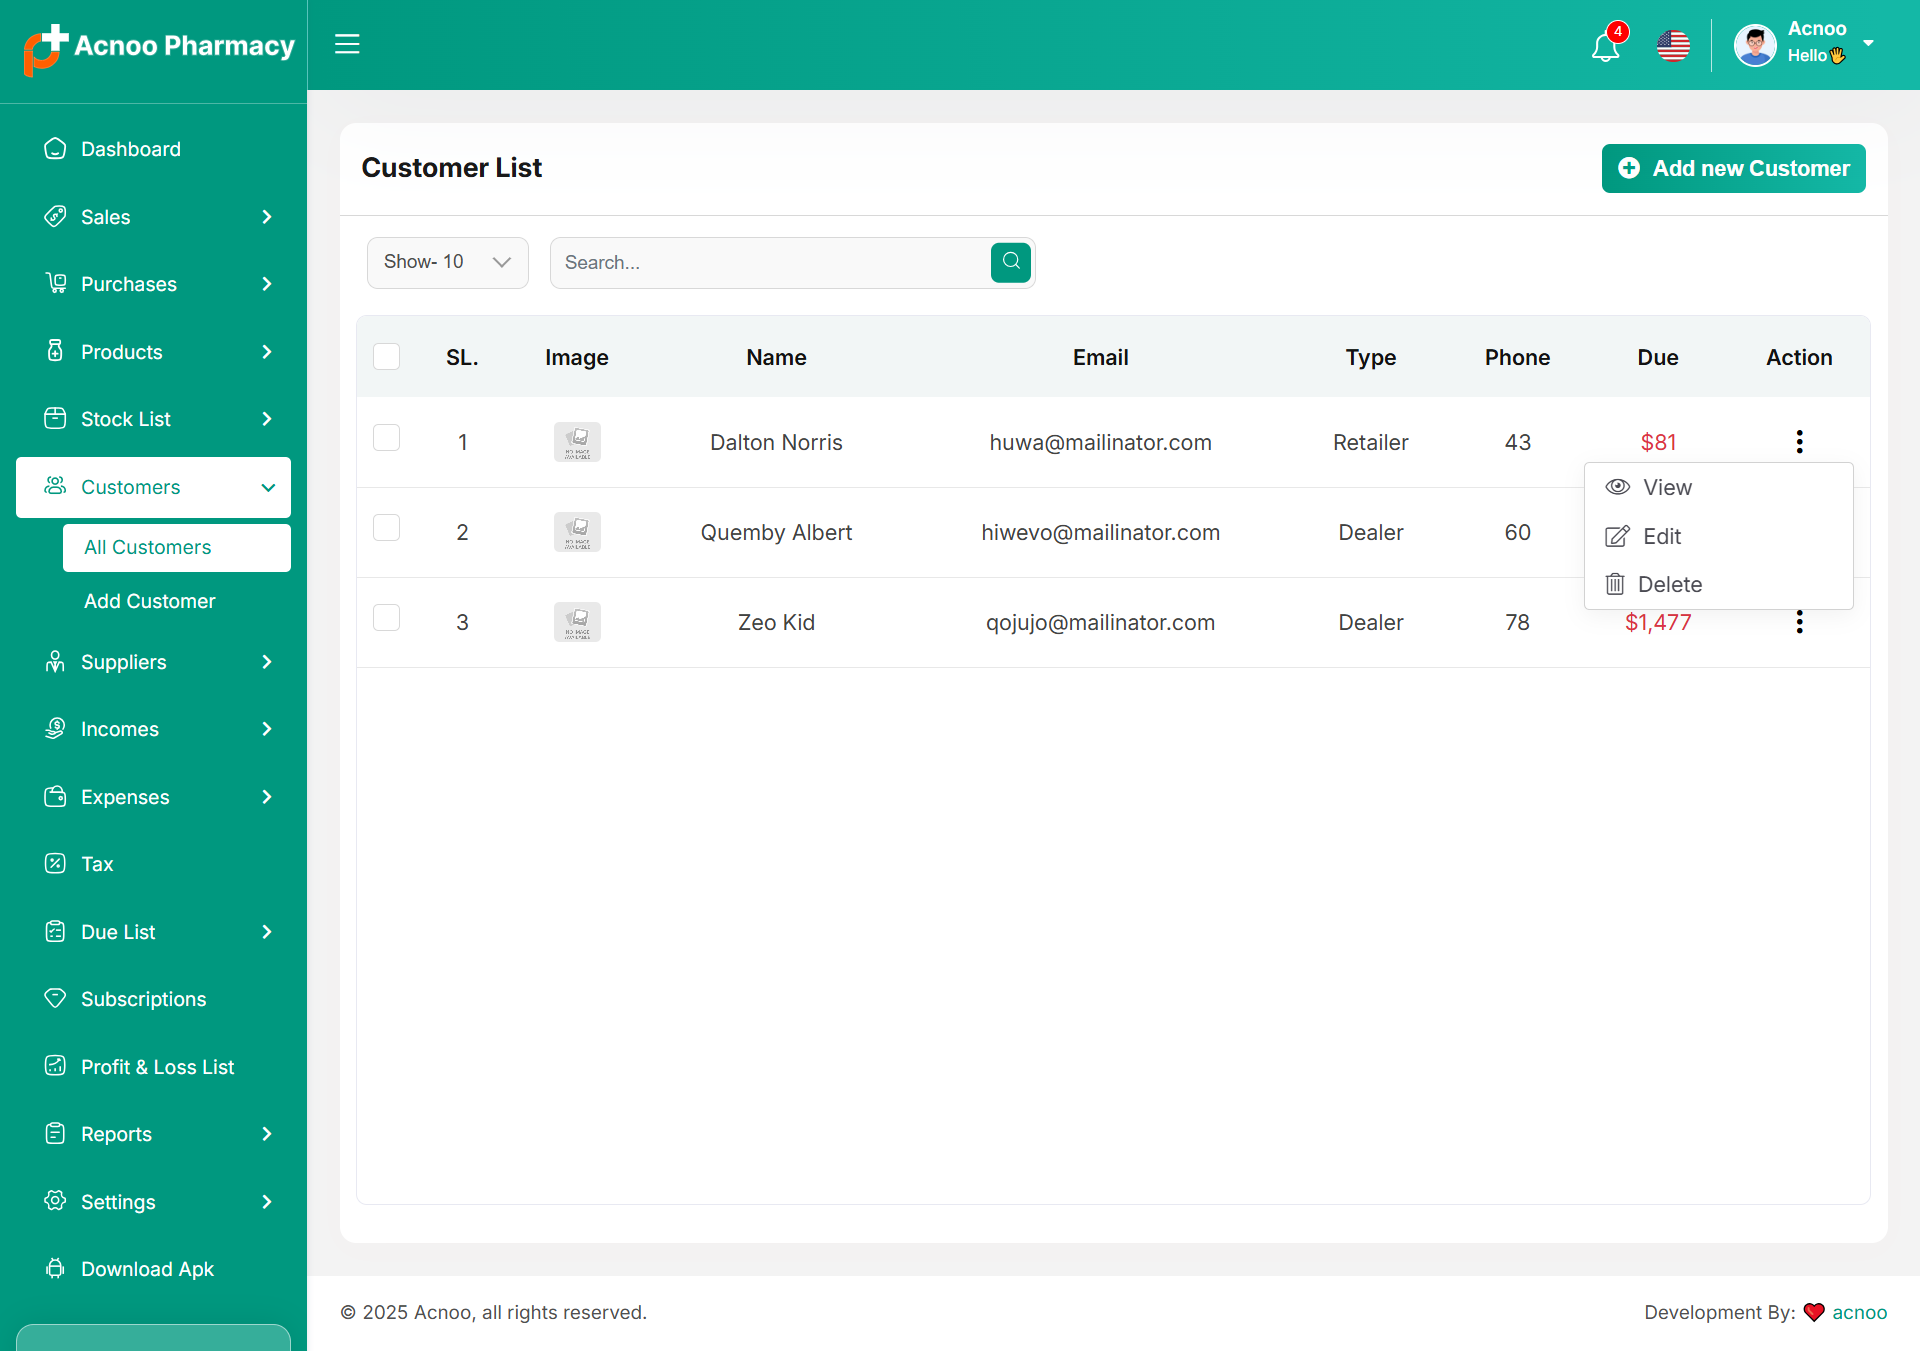Open Download Apk from sidebar
1920x1351 pixels.
147,1269
